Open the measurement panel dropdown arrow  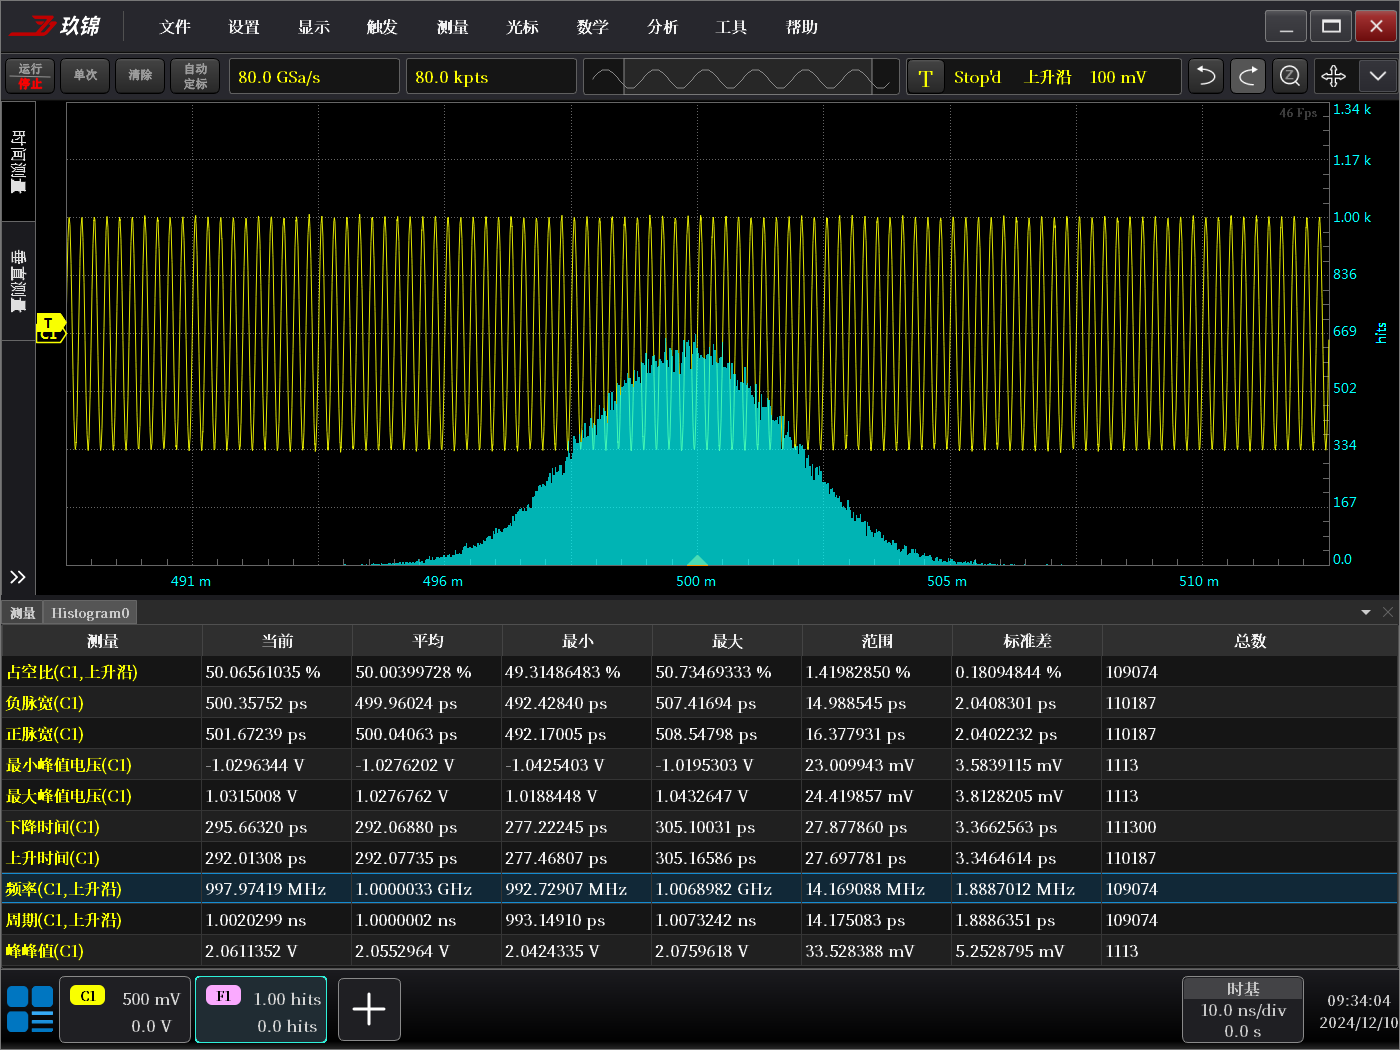[x=1366, y=612]
